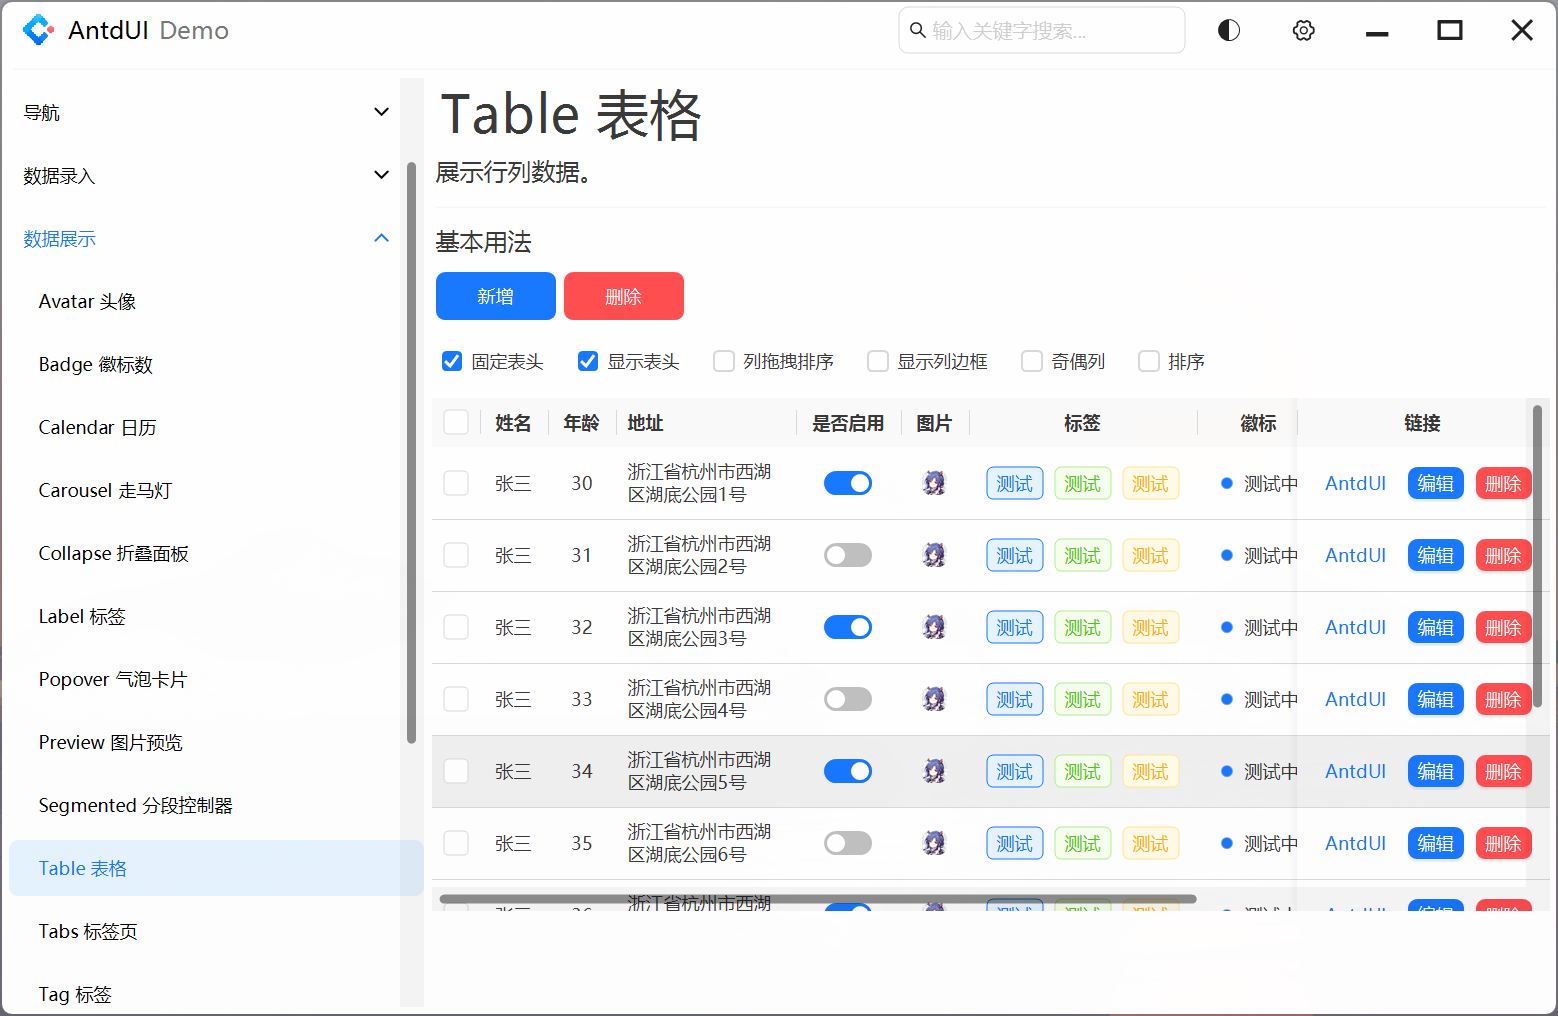The image size is (1558, 1016).
Task: Select the select-all checkbox in the table header
Action: pos(456,422)
